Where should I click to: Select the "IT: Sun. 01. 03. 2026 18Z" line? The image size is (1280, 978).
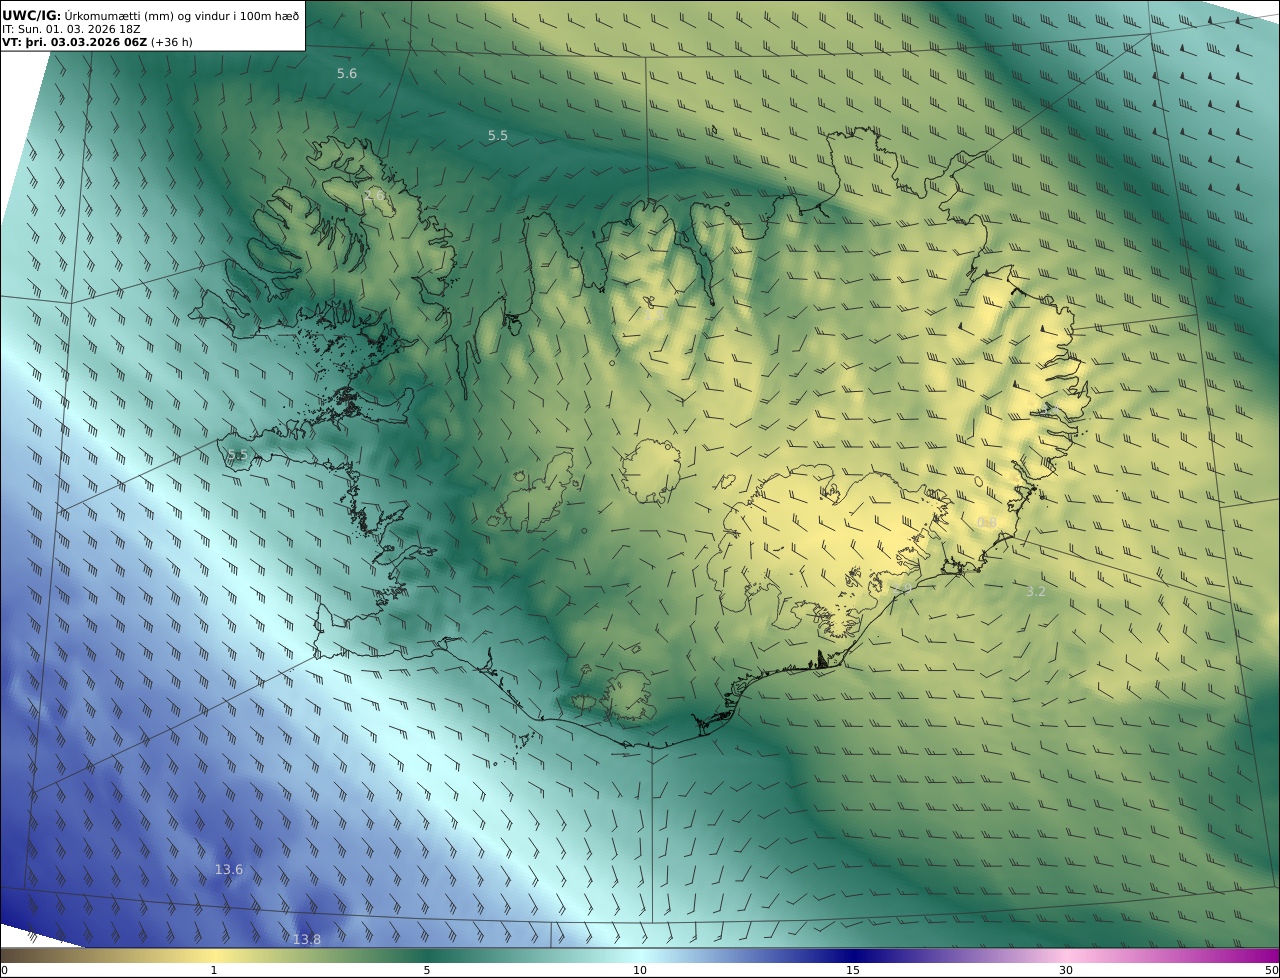(71, 29)
